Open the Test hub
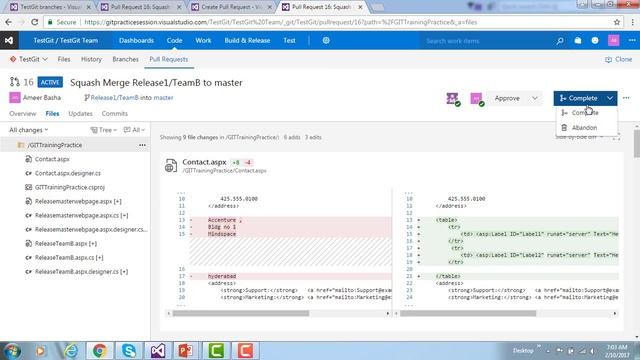Screen dimensions: 640x360 [289, 40]
